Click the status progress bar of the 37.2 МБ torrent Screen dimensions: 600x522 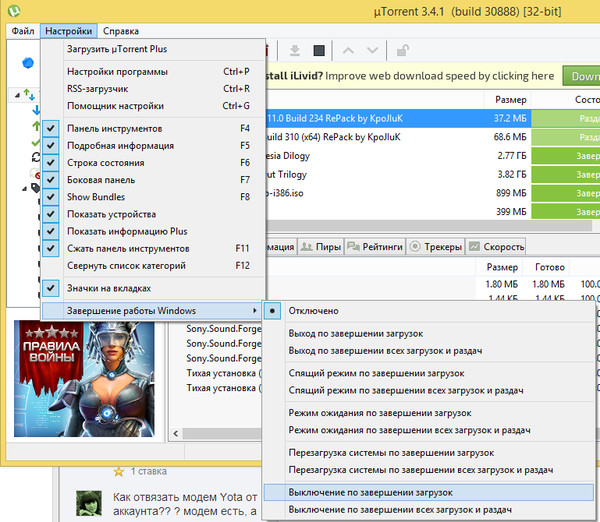566,118
